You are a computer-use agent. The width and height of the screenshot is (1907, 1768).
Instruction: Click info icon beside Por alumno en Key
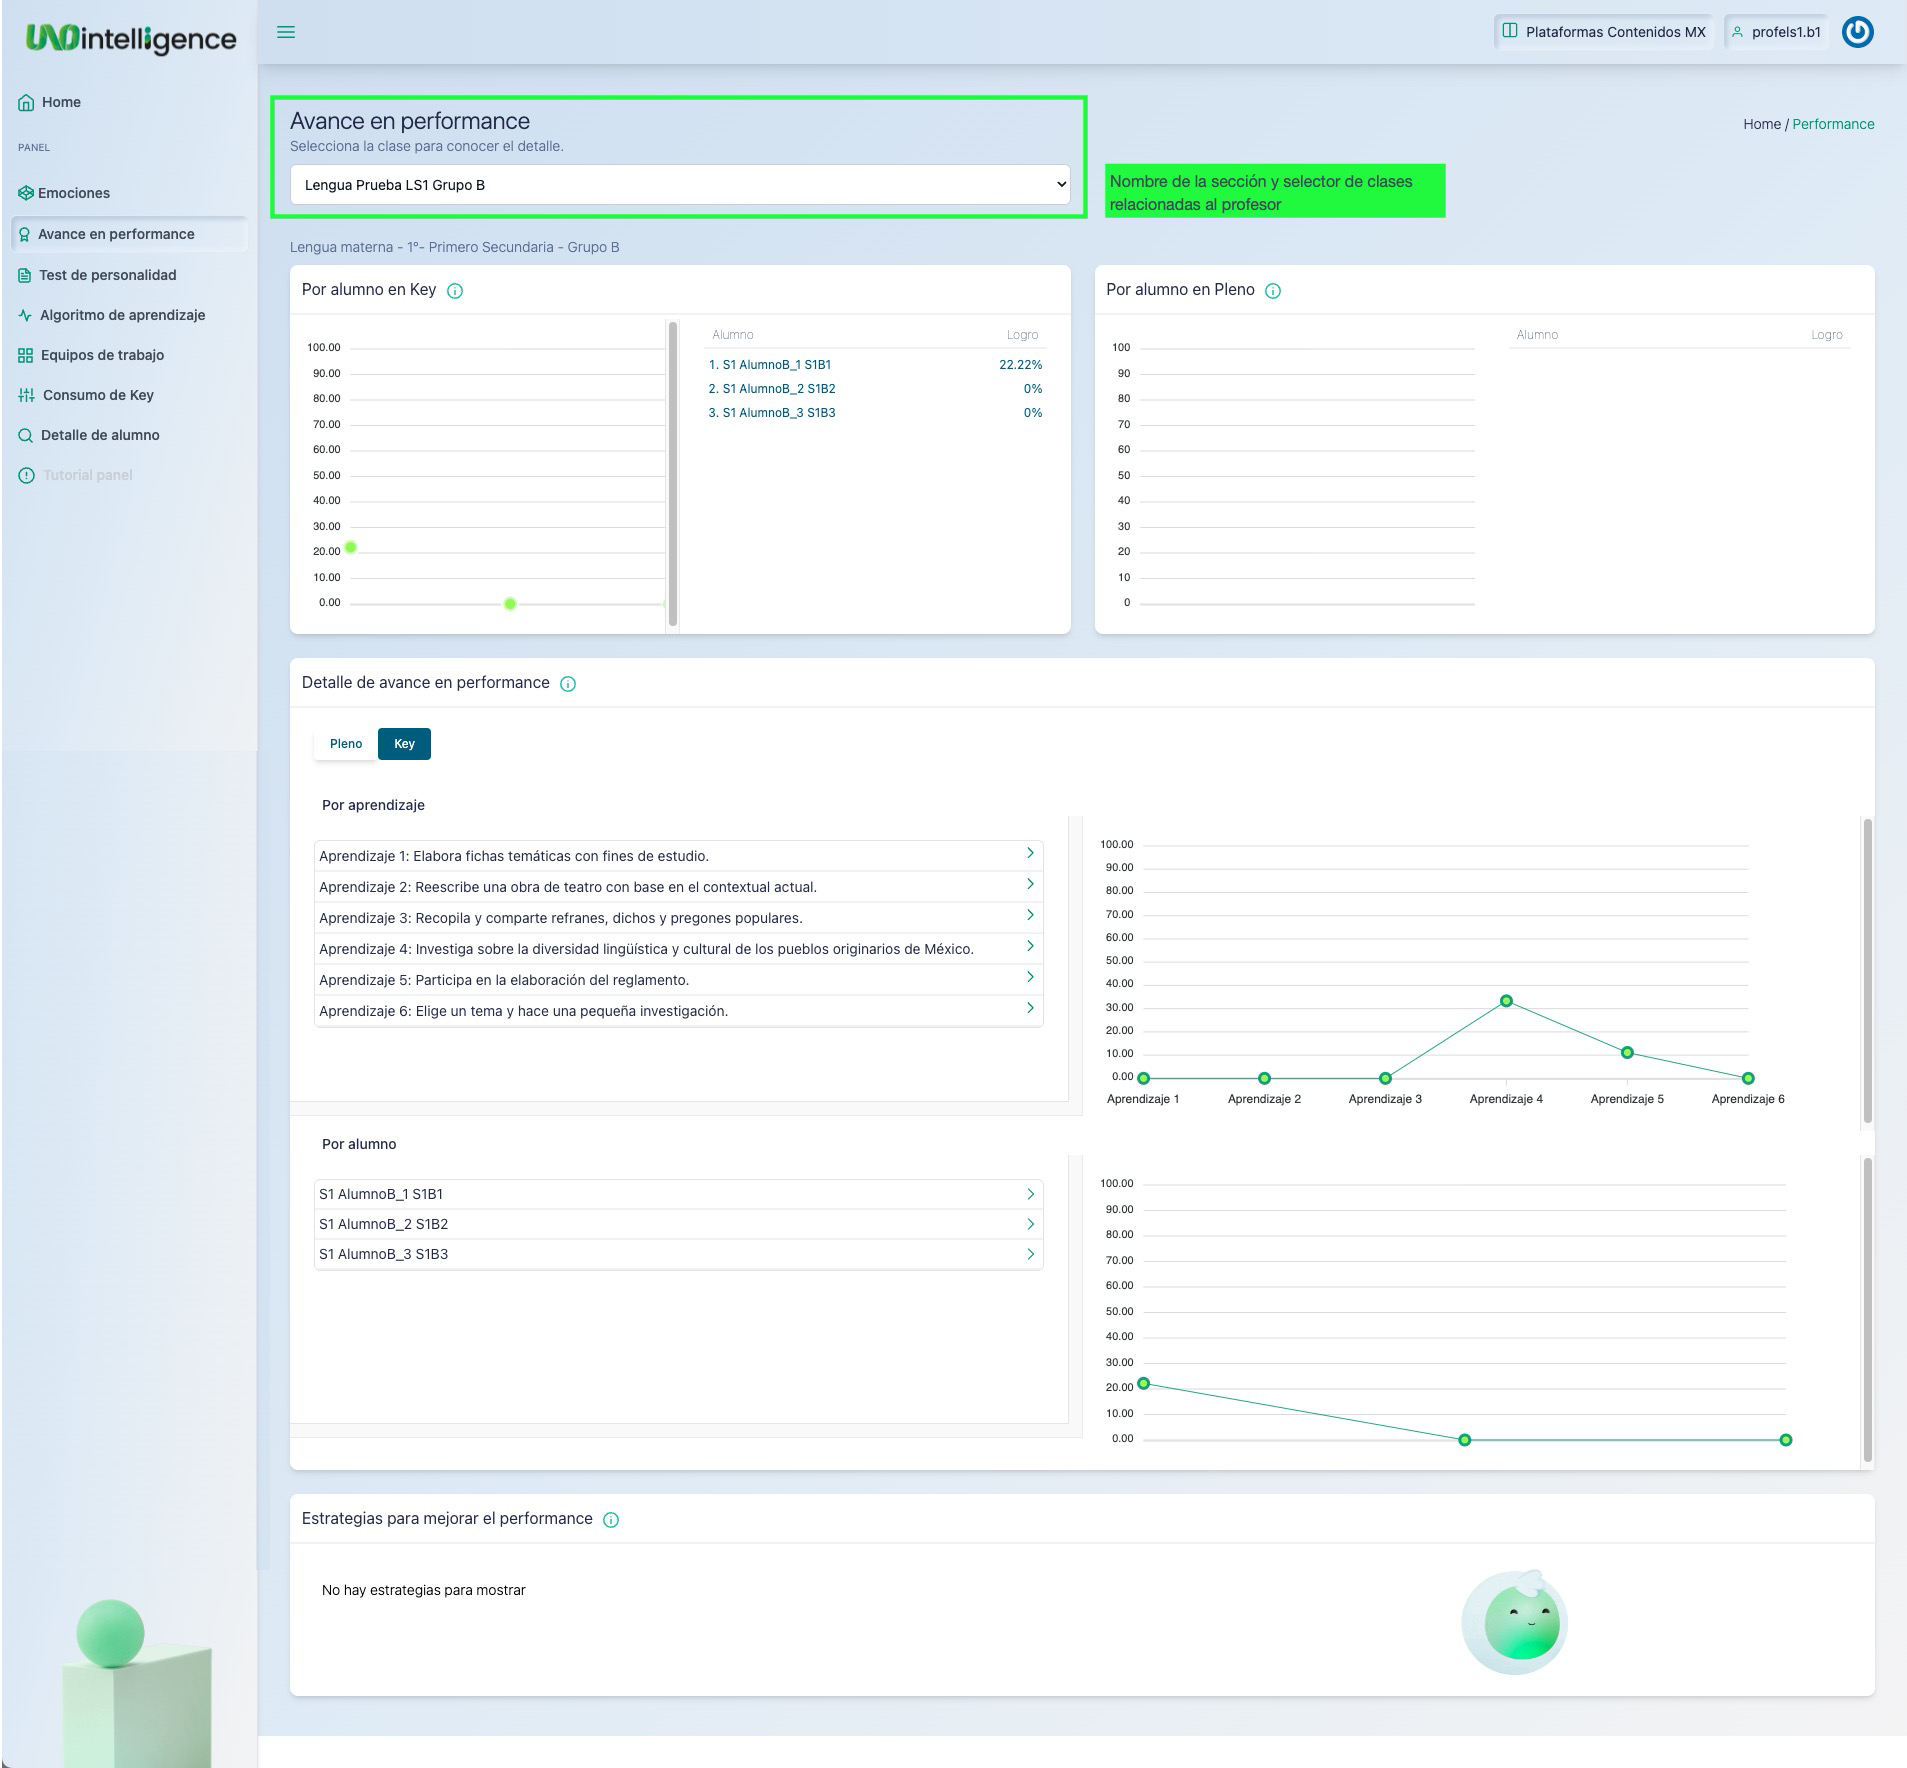(455, 291)
